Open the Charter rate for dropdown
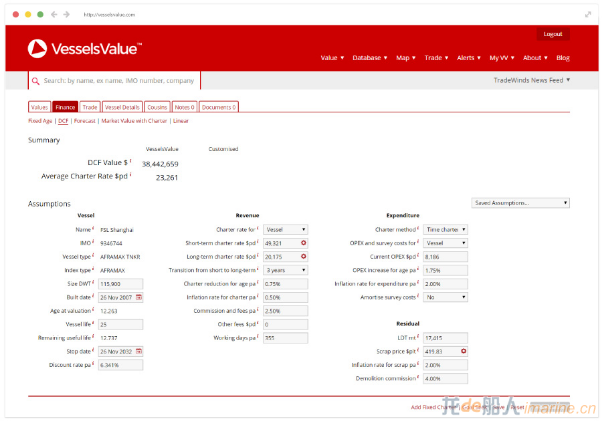602x421 pixels. point(285,229)
